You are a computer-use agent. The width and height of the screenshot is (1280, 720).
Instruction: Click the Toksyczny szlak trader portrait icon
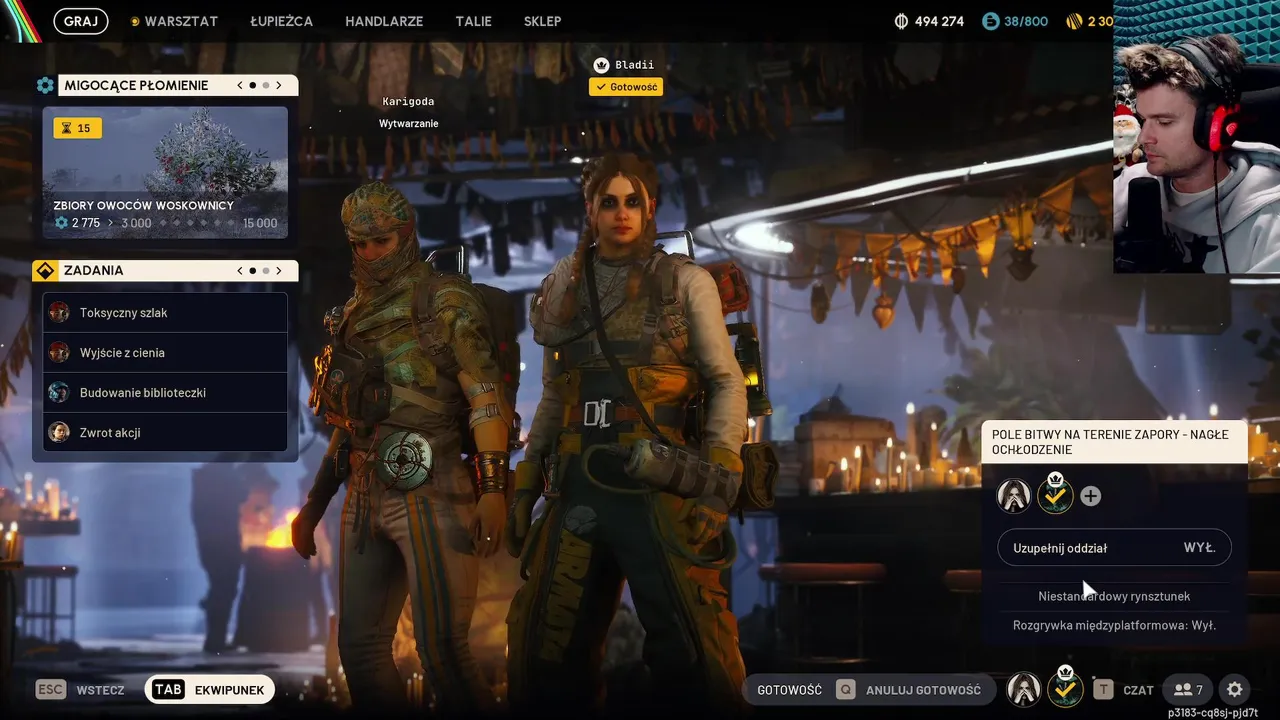59,313
